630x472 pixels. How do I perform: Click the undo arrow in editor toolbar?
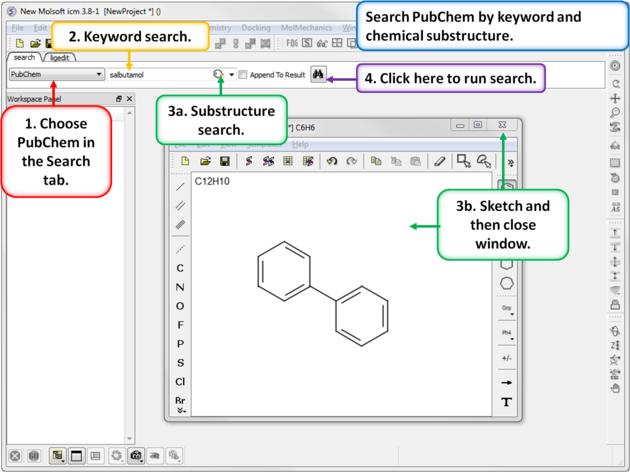[331, 161]
